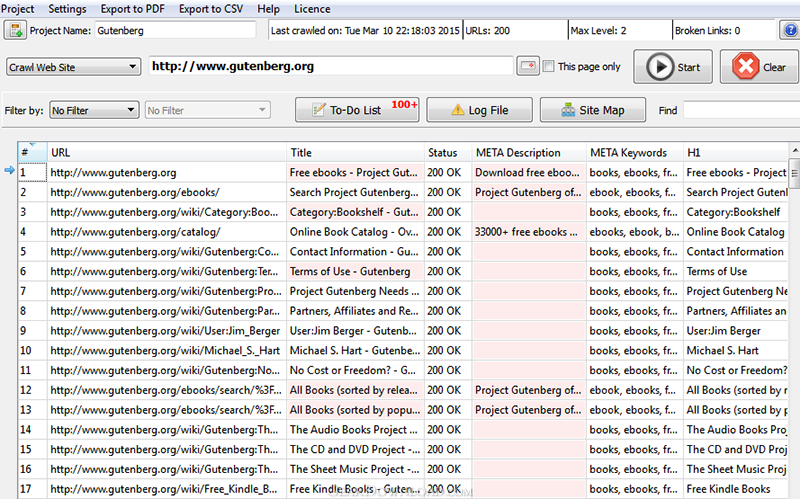View the Site Map
Image resolution: width=800 pixels, height=499 pixels.
pos(593,110)
